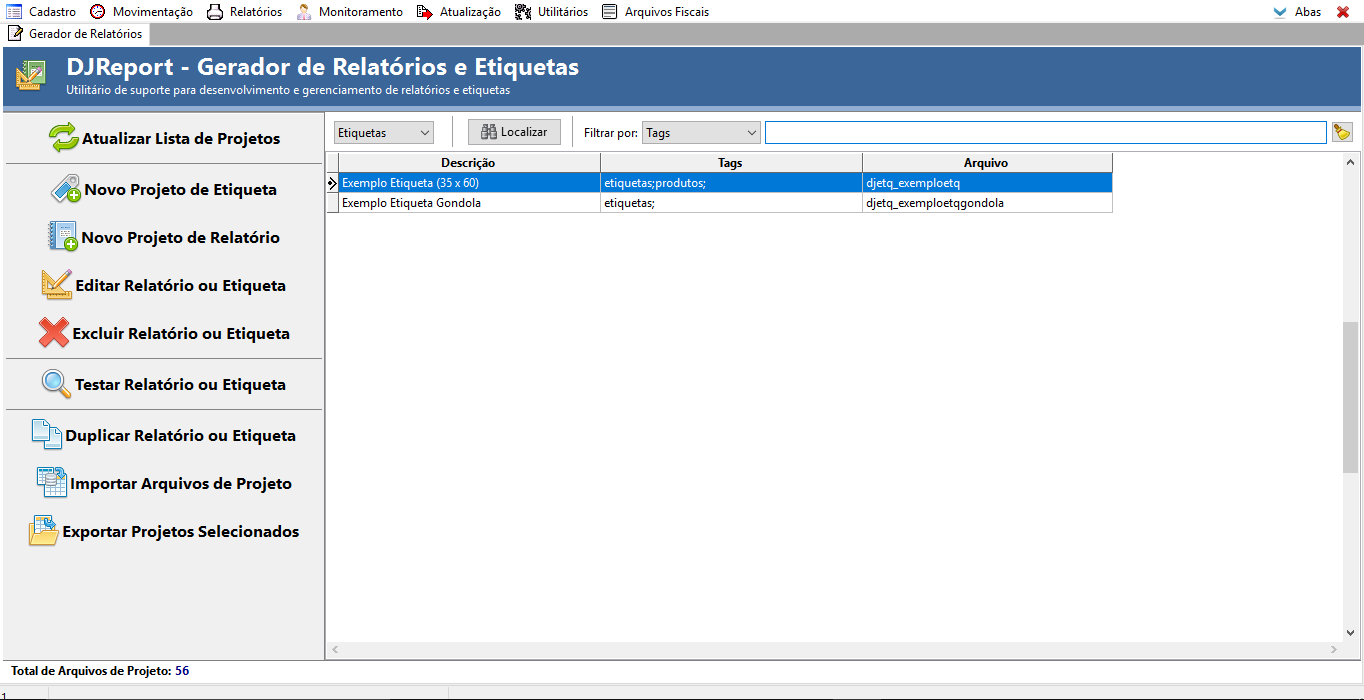
Task: Click the Novo Projeto de Relatório notebook icon
Action: [63, 237]
